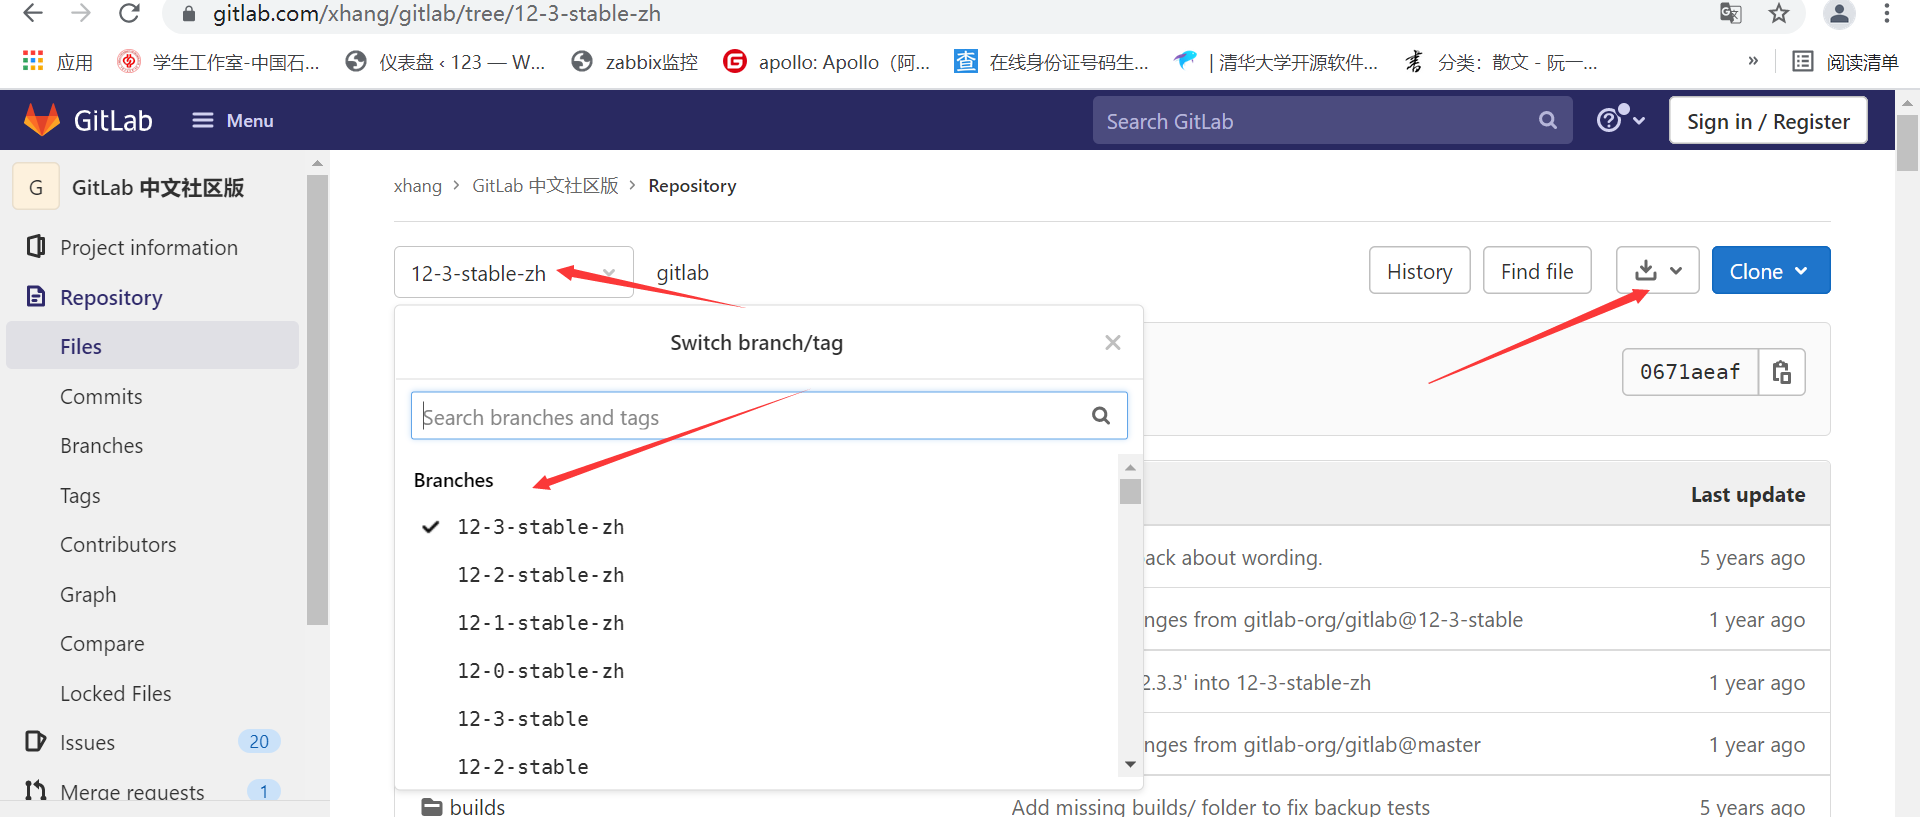Click browser forward arrow

pyautogui.click(x=81, y=13)
